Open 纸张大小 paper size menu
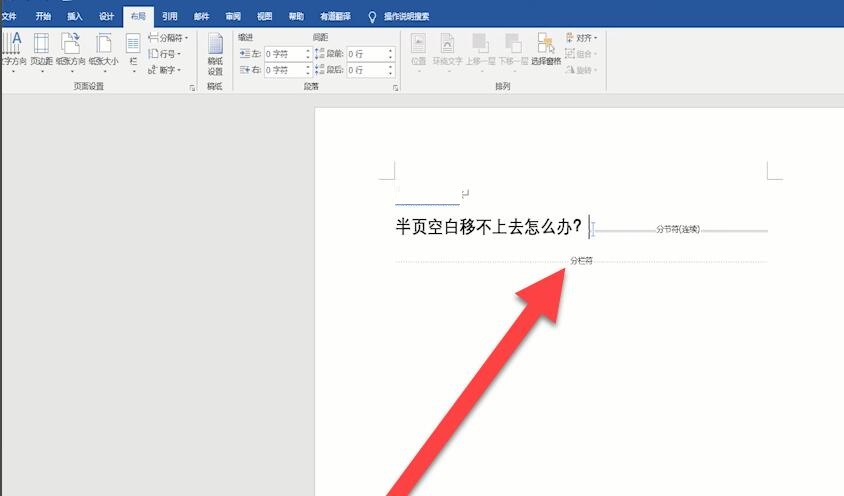Viewport: 844px width, 496px height. (103, 52)
